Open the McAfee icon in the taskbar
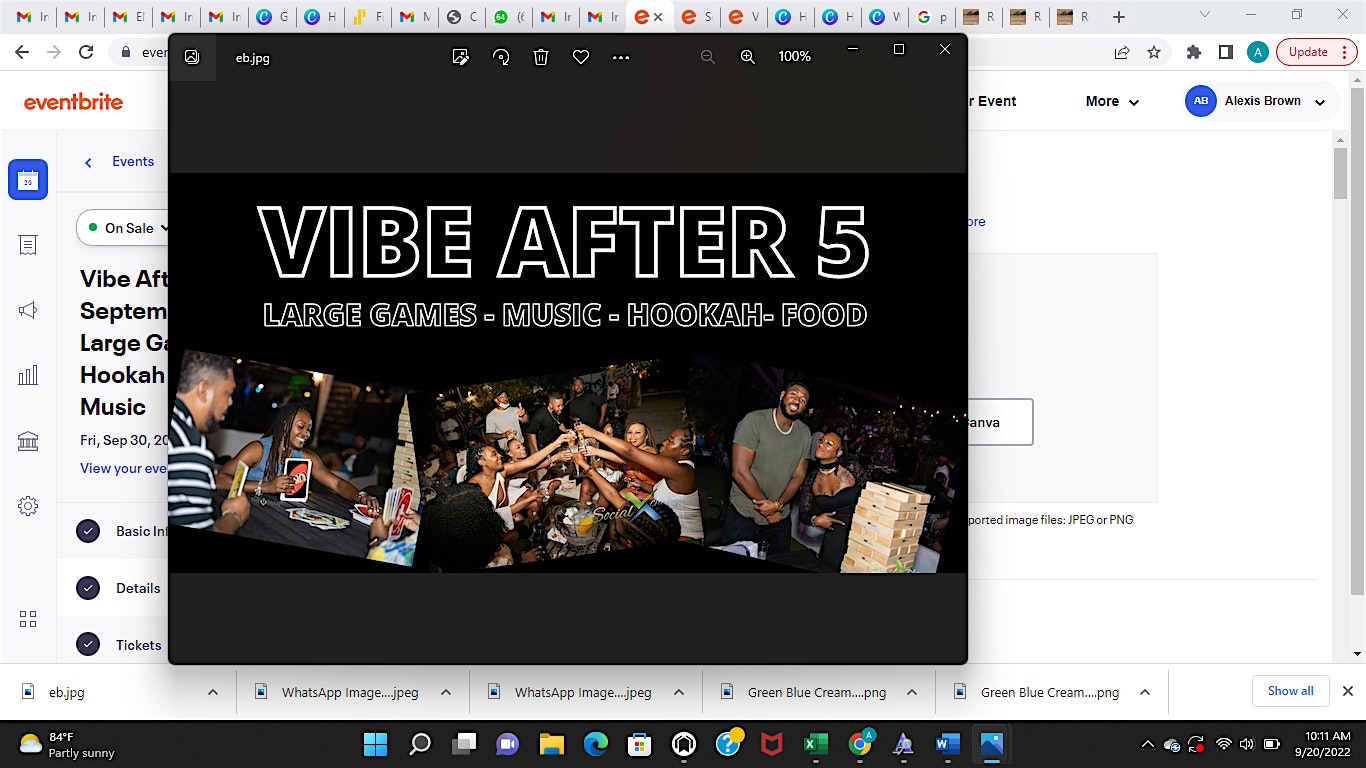 click(x=771, y=744)
